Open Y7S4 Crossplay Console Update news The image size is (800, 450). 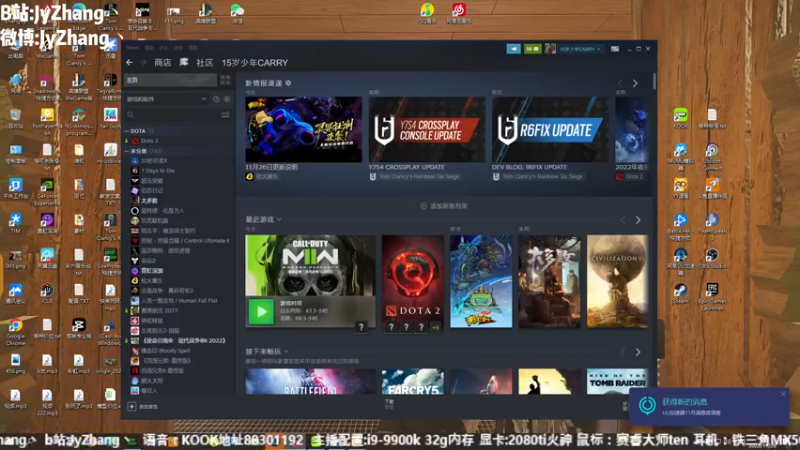click(x=427, y=130)
